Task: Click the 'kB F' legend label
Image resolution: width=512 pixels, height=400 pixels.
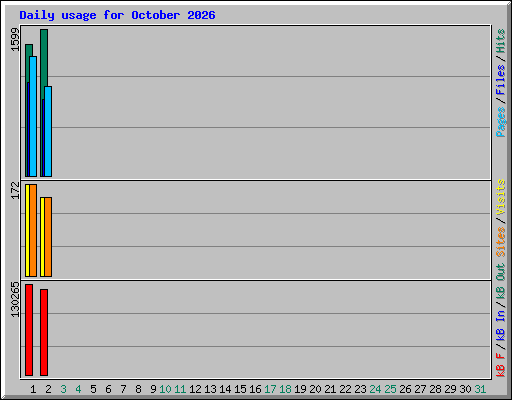Action: point(500,365)
